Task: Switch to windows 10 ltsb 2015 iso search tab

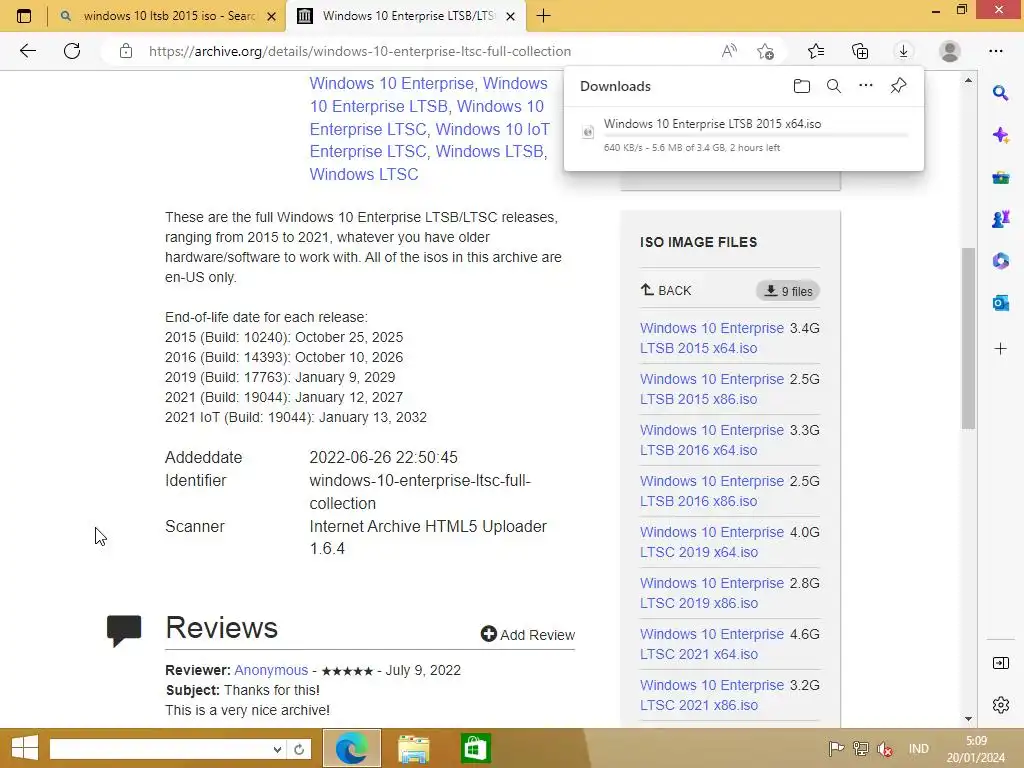Action: 168,16
